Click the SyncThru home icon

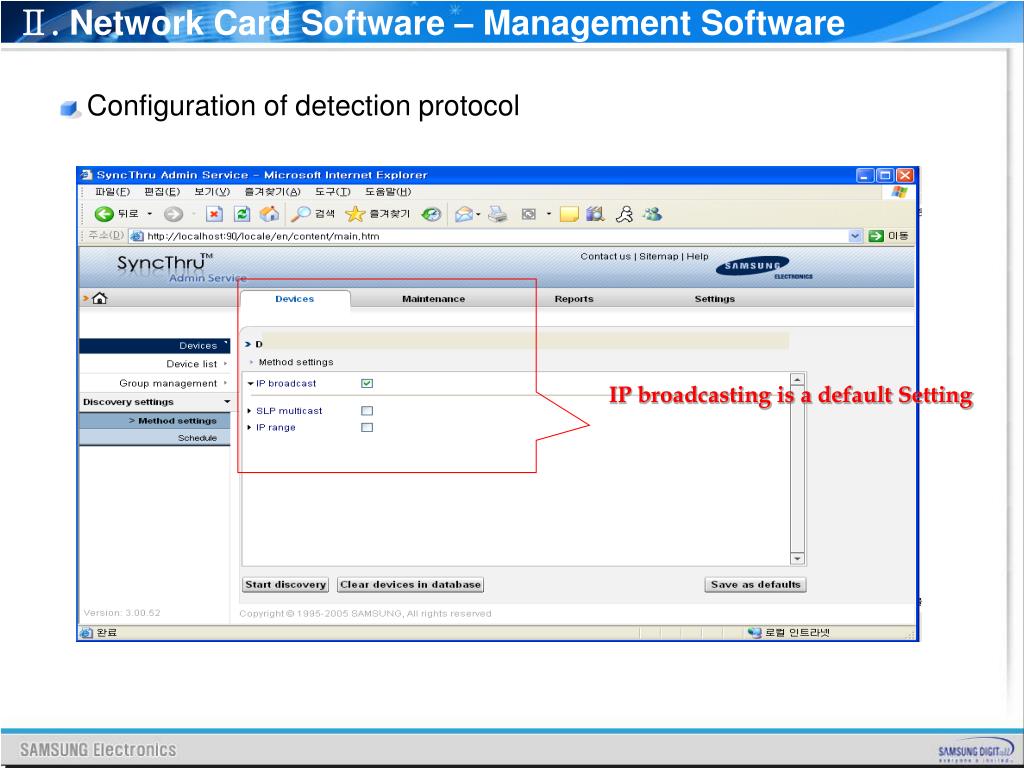(99, 298)
